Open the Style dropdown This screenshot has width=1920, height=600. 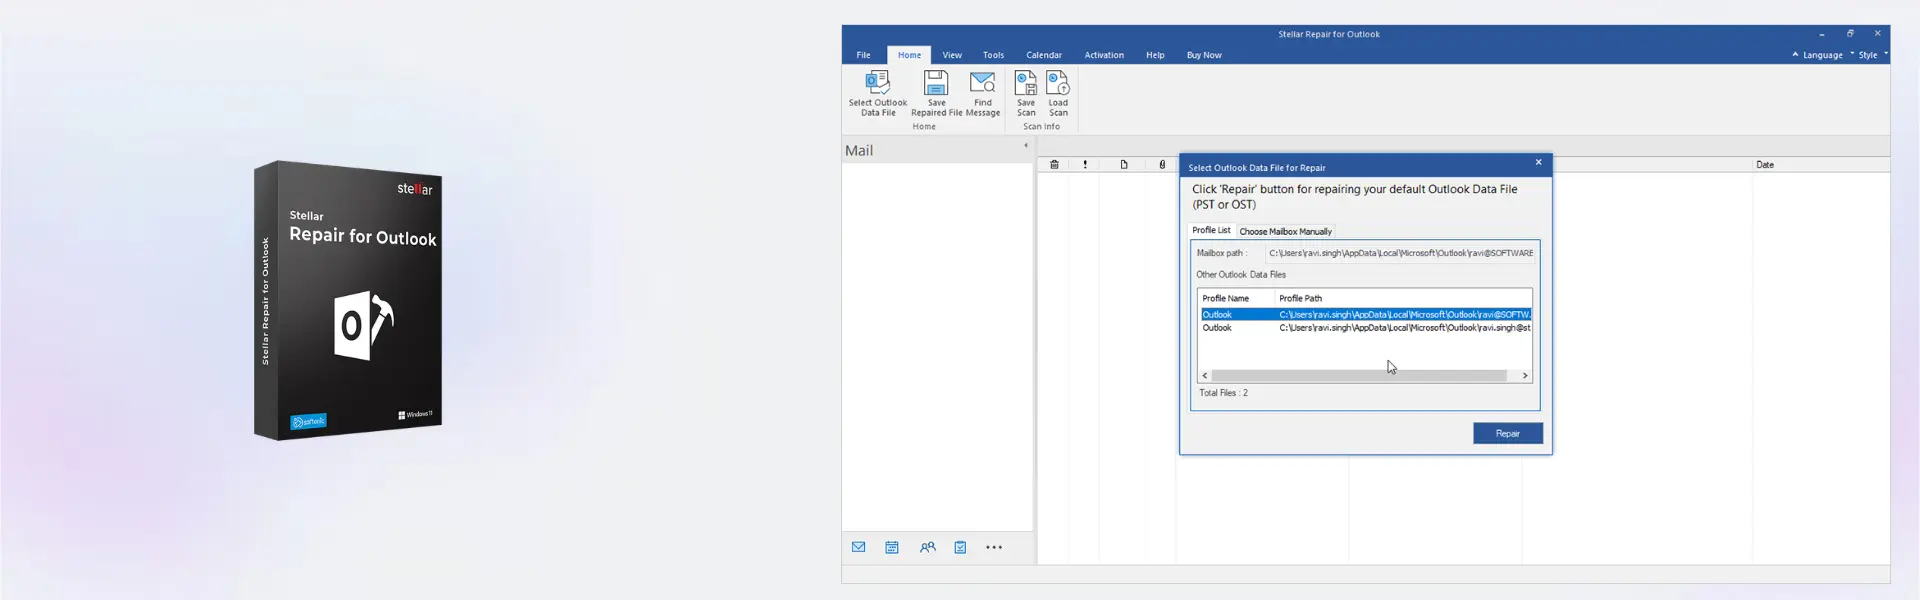tap(1873, 55)
